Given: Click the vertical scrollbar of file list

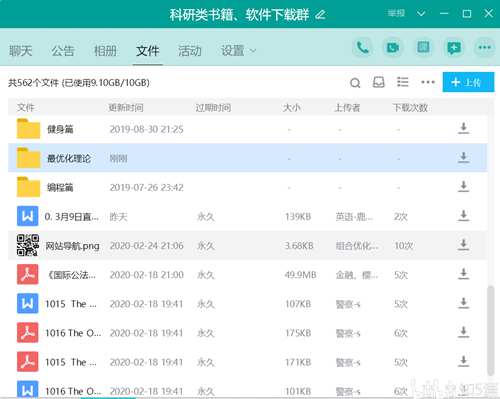Looking at the screenshot, I should click(490, 330).
